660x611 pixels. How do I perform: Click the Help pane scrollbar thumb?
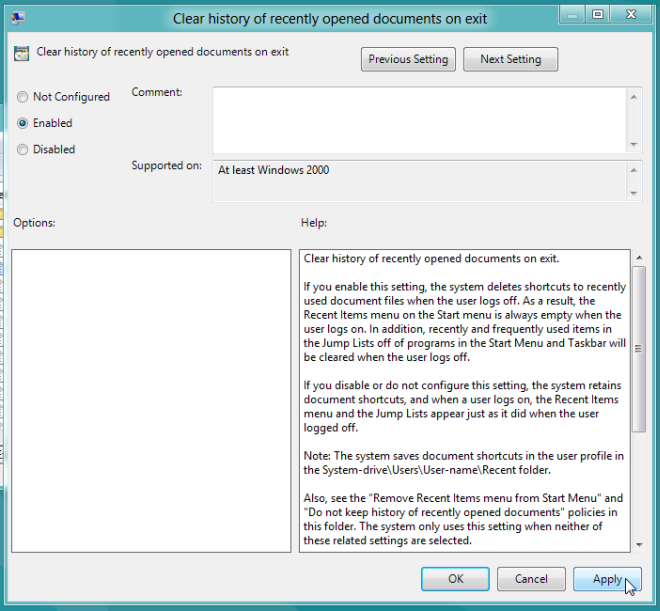click(639, 349)
